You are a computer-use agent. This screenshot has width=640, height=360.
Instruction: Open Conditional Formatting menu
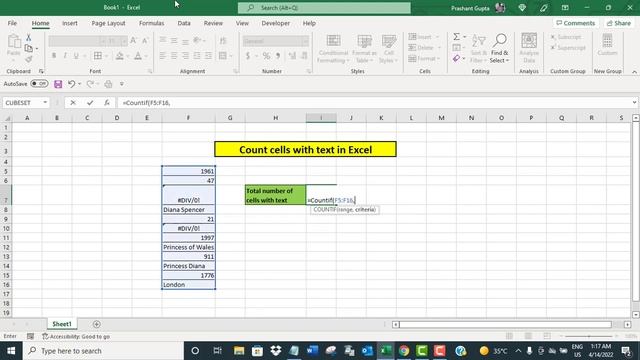[x=333, y=49]
